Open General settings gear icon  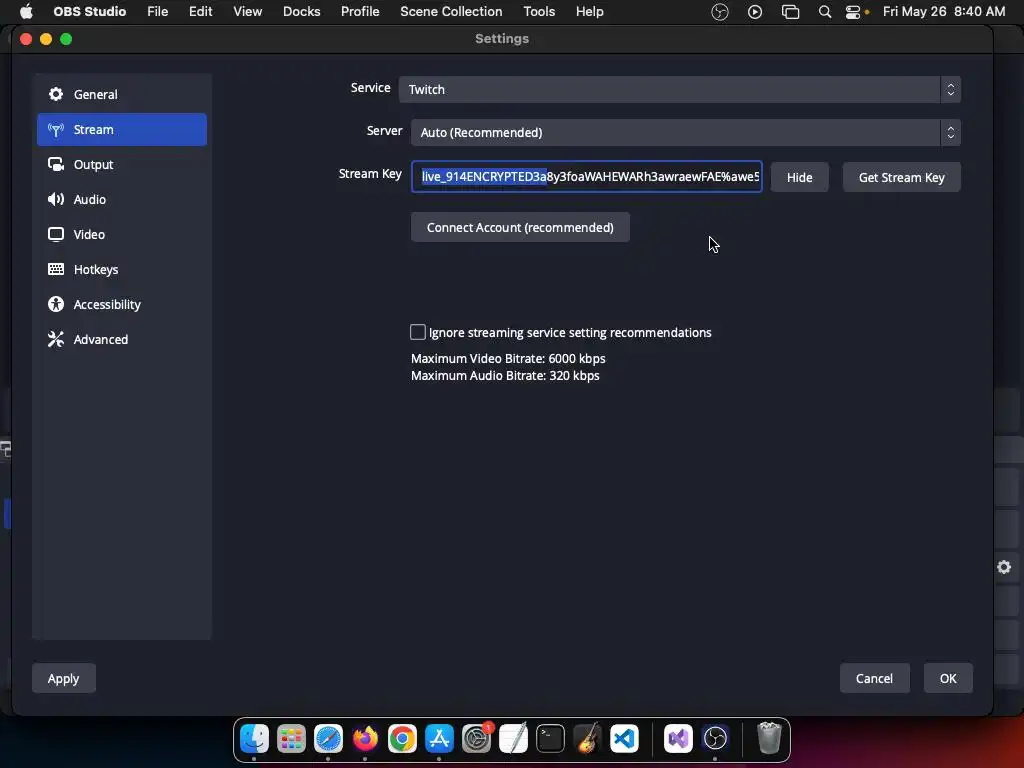[56, 94]
